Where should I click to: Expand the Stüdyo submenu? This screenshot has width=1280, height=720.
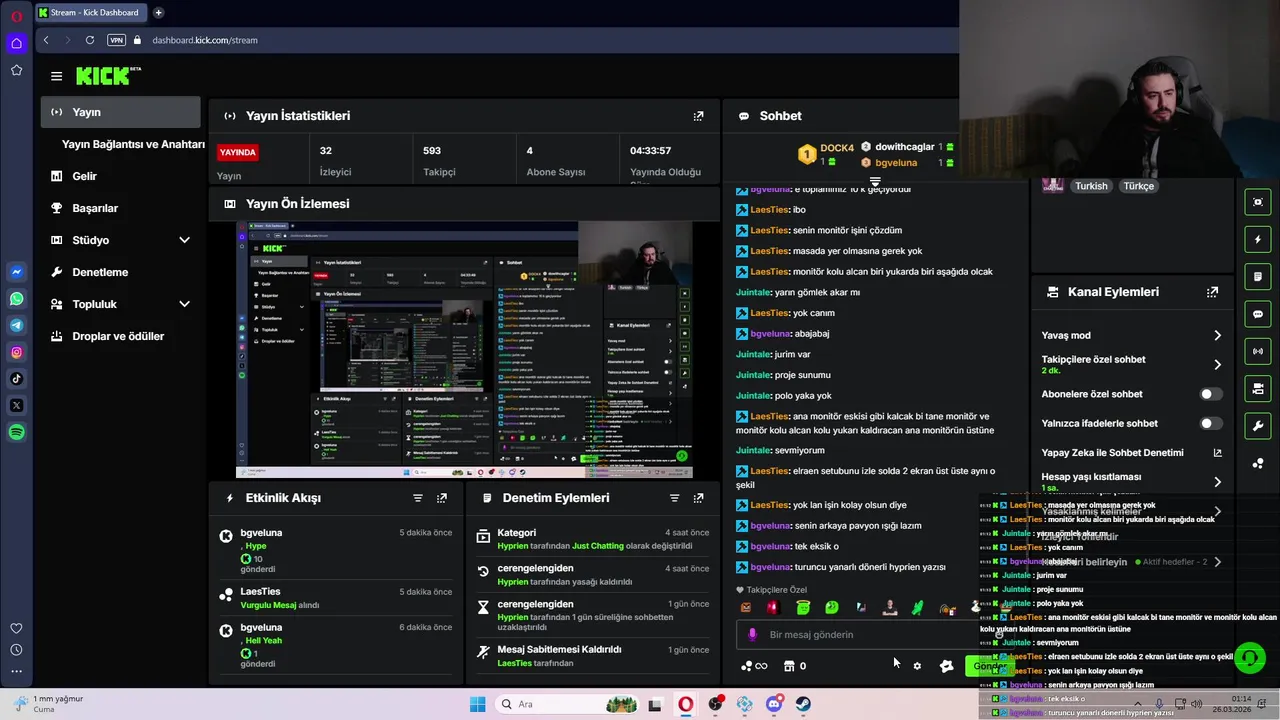point(184,240)
